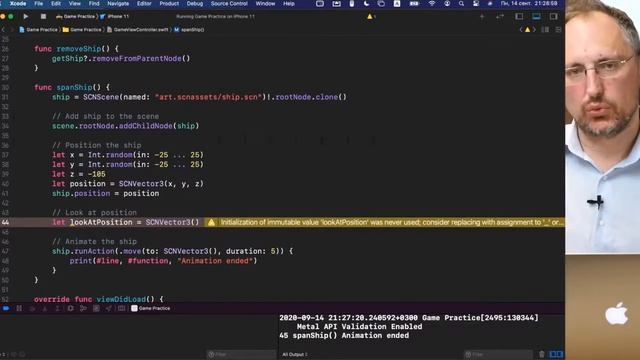Screen dimensions: 640x360
Task: Click the warning icon on line 44
Action: (x=211, y=222)
